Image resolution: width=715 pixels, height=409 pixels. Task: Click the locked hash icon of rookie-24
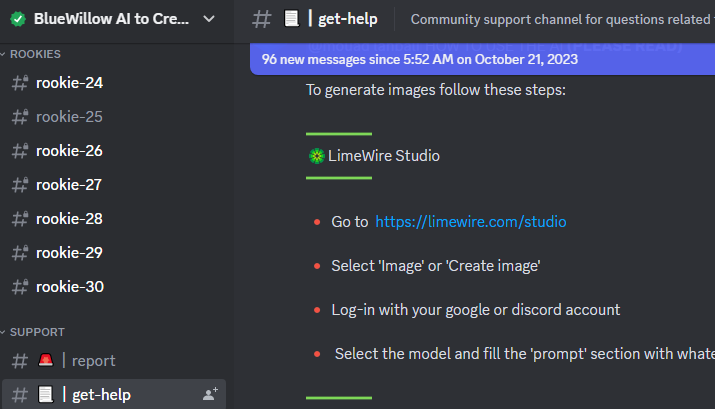pos(20,83)
